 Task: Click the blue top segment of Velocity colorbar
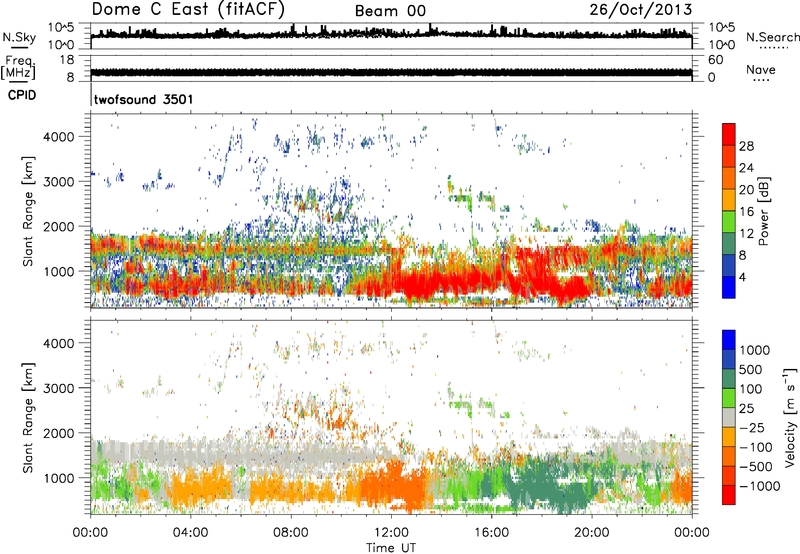click(729, 340)
